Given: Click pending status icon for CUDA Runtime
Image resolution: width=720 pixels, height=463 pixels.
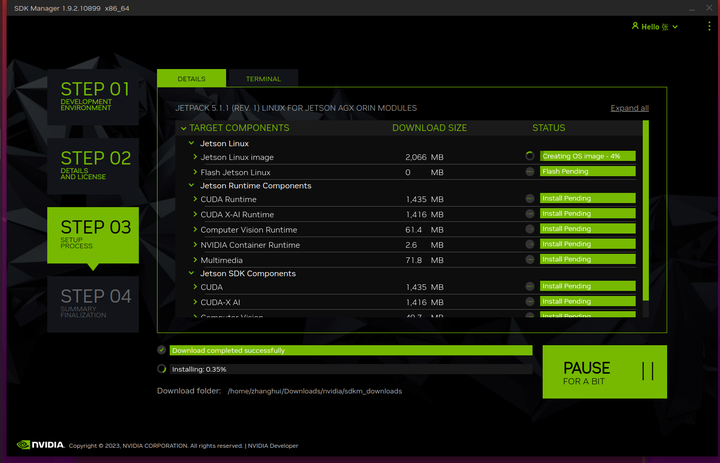Looking at the screenshot, I should (530, 198).
